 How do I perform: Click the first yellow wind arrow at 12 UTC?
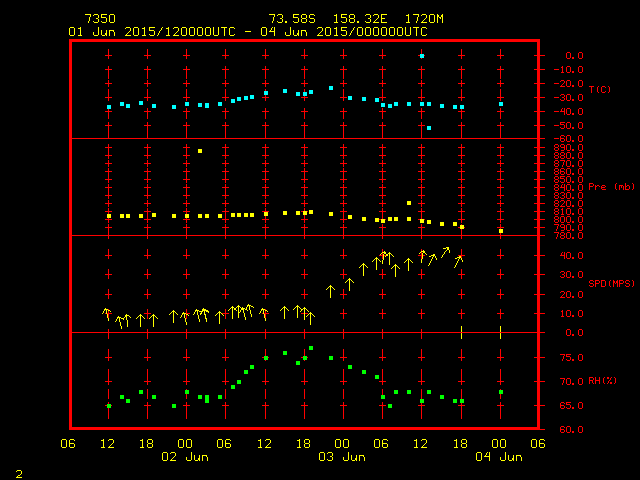[x=107, y=314]
